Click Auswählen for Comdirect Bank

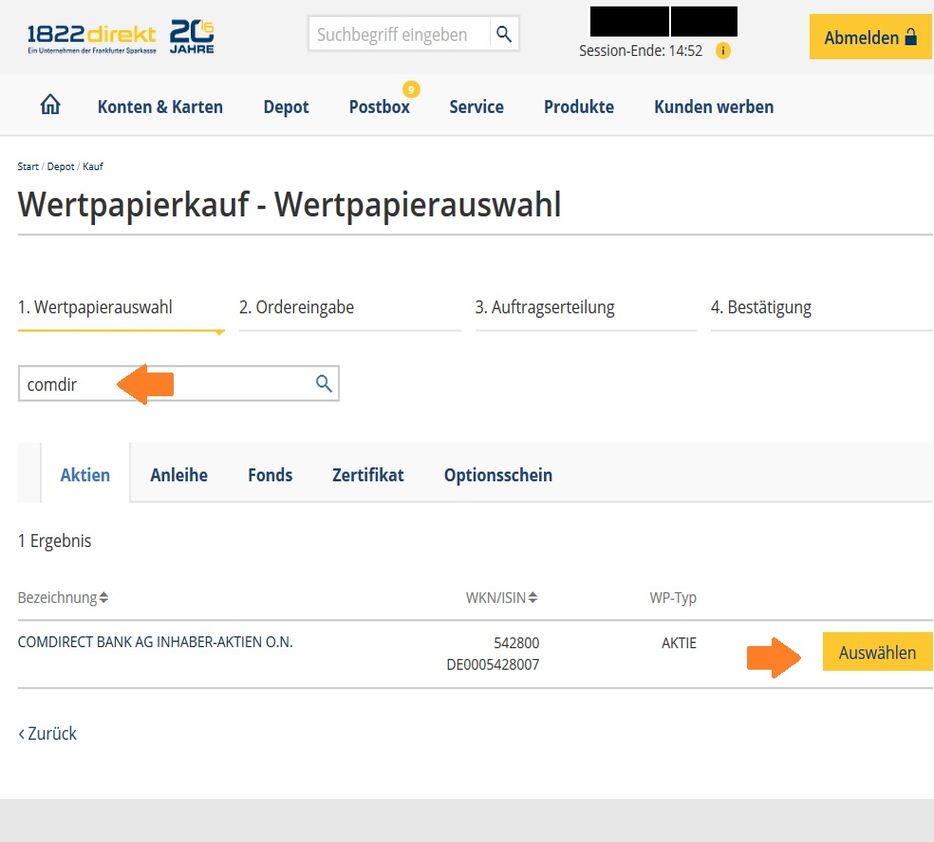tap(877, 652)
